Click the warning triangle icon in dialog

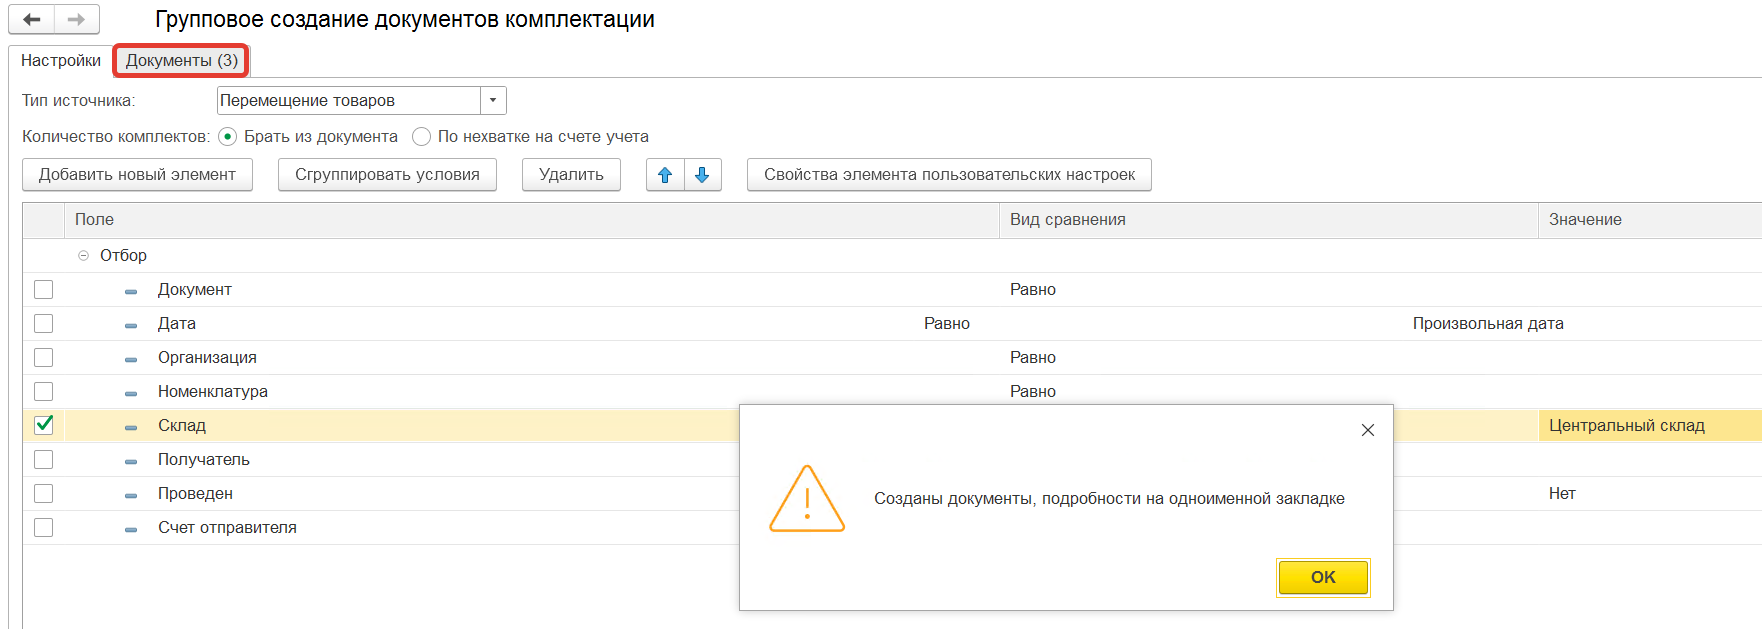click(807, 498)
